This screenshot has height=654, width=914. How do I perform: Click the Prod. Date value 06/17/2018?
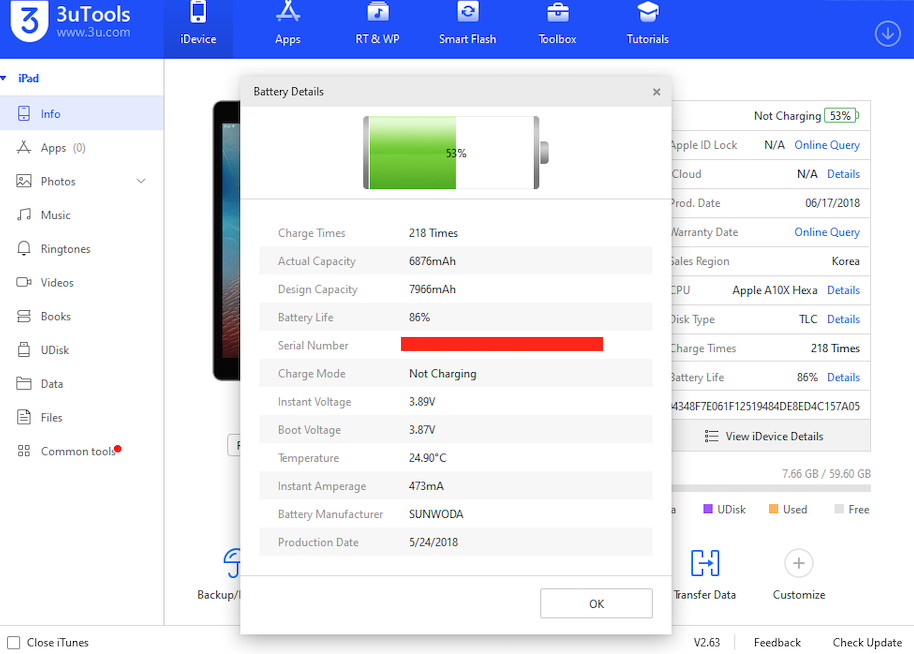[x=832, y=203]
